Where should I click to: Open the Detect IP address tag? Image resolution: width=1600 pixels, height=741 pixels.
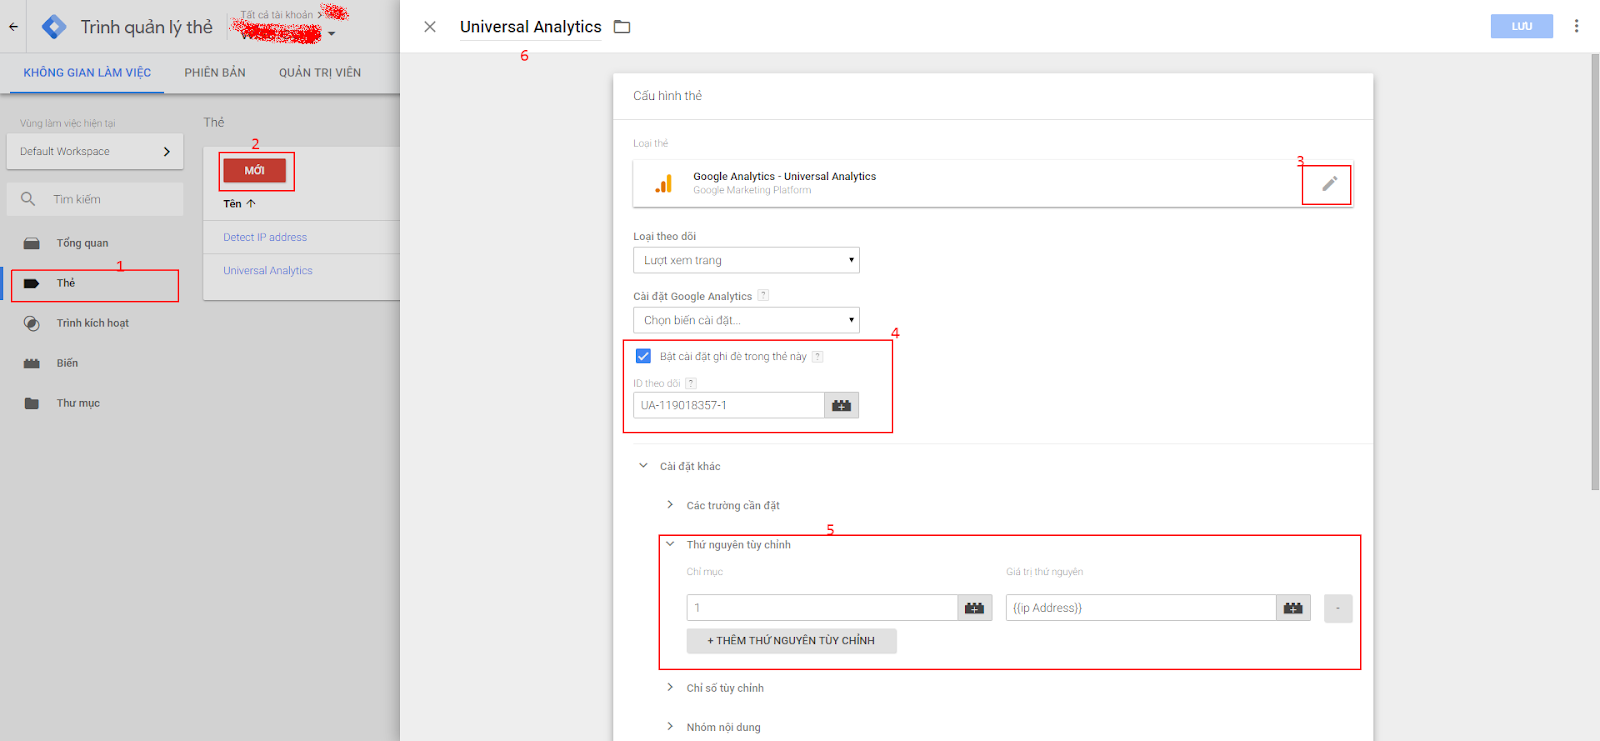pos(265,237)
